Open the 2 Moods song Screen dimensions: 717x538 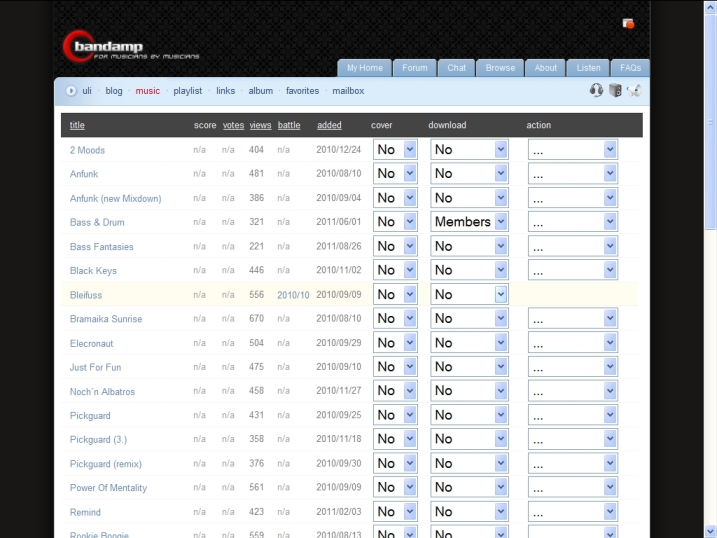tap(87, 150)
